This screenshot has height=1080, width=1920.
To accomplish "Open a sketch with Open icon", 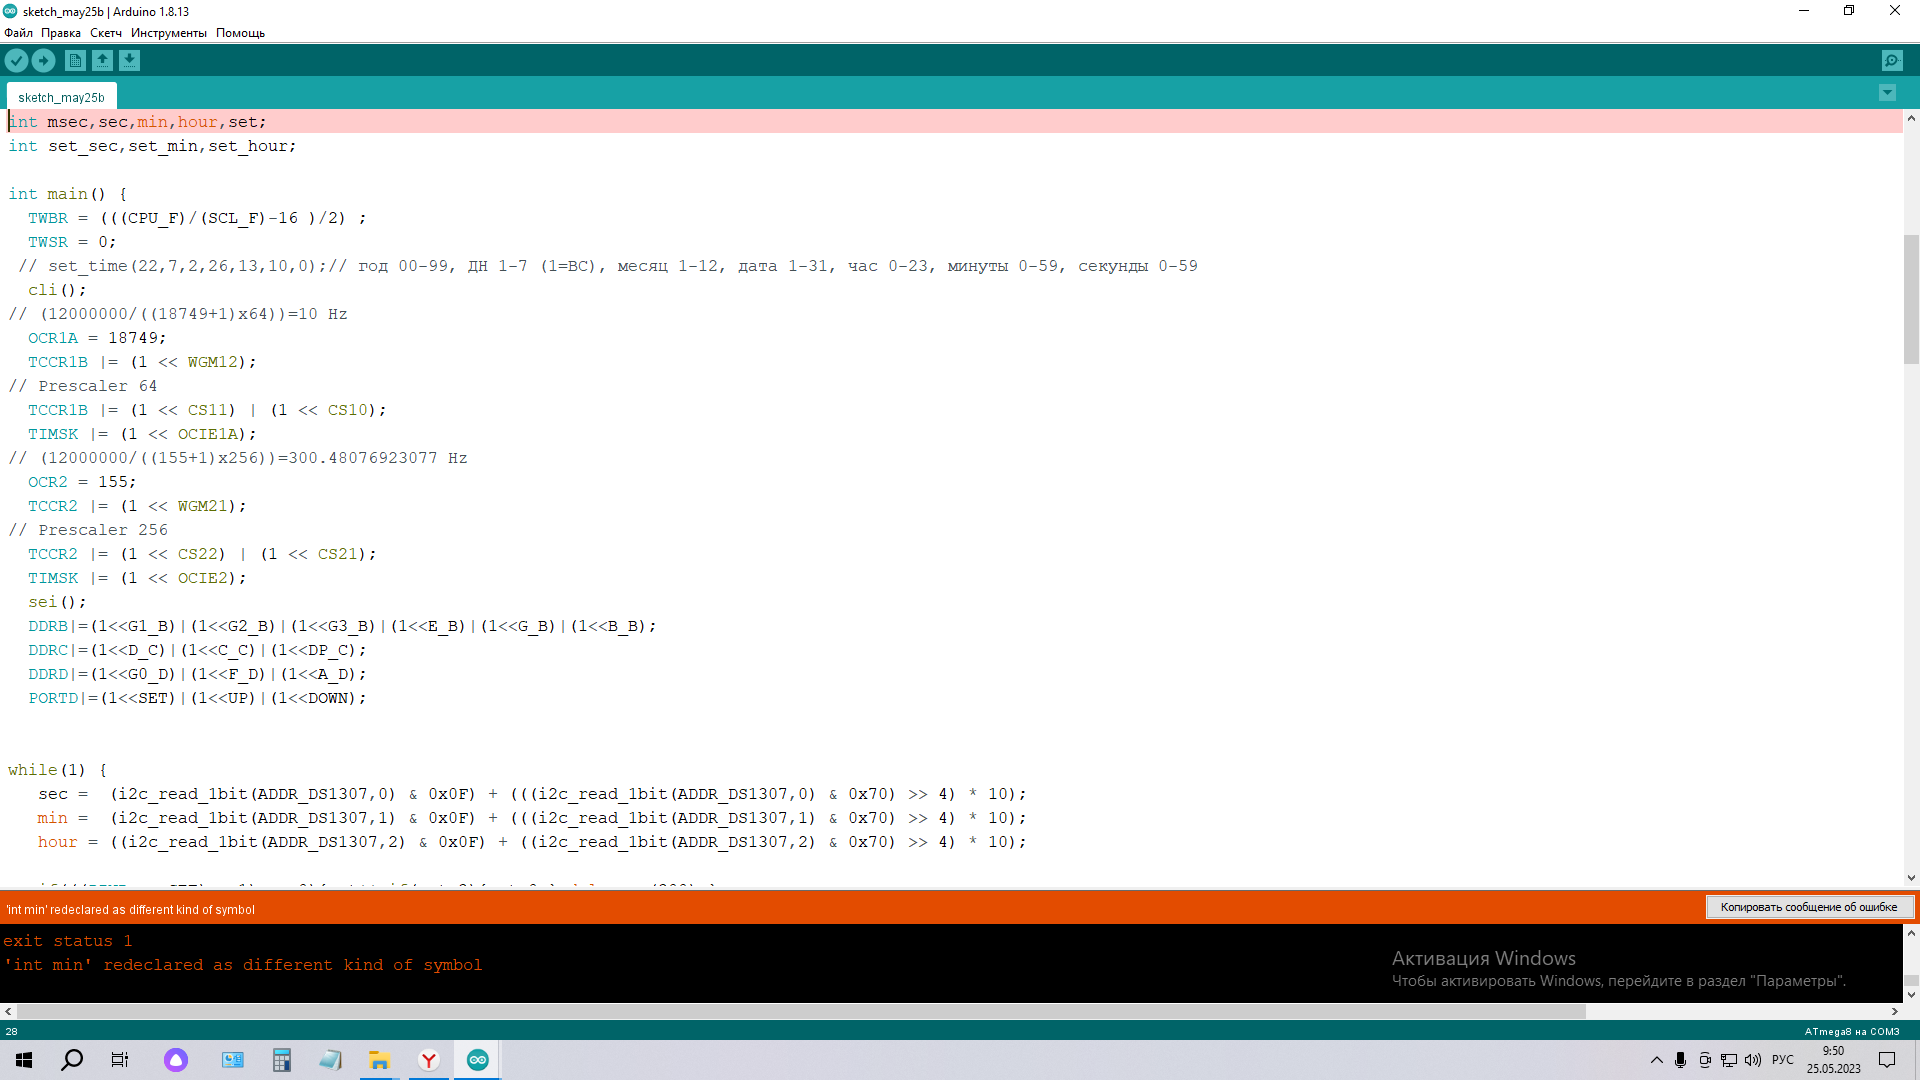I will (102, 61).
